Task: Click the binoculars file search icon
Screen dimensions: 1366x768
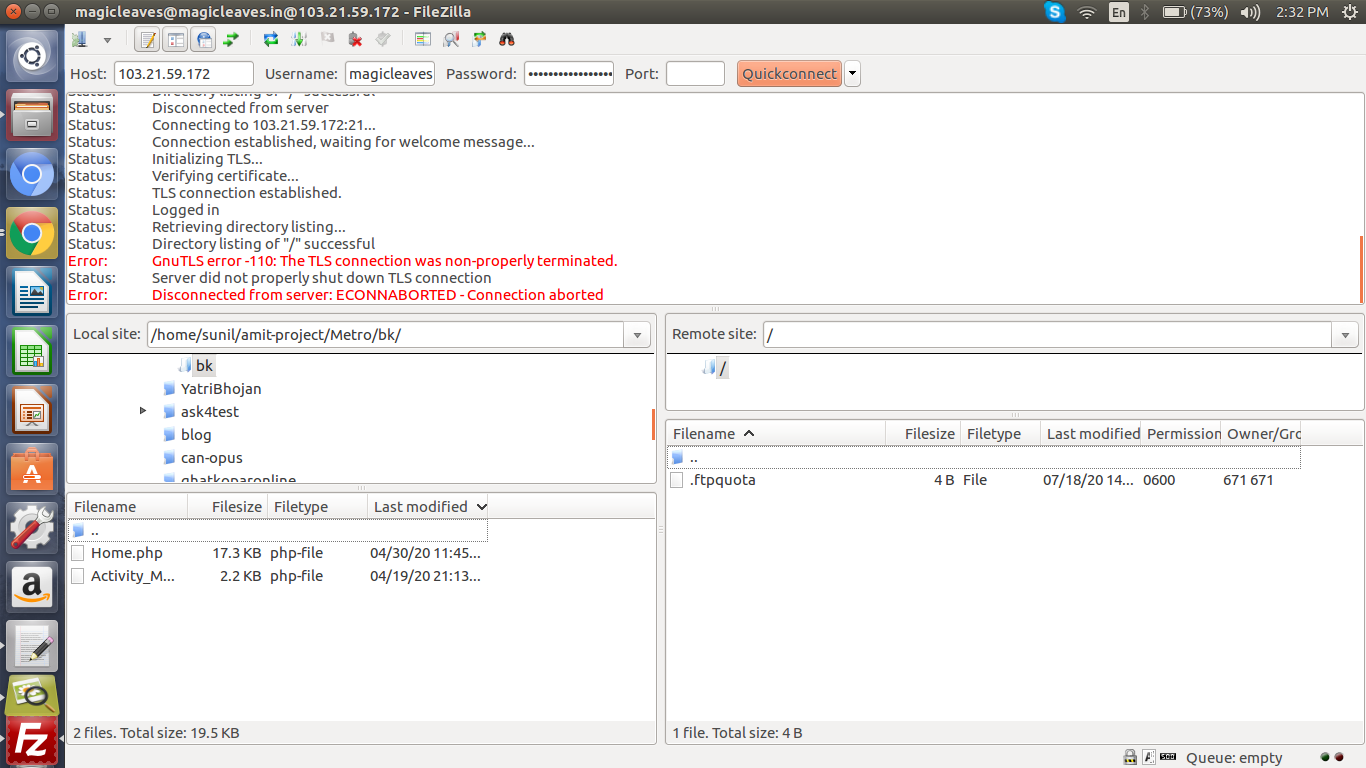Action: point(507,40)
